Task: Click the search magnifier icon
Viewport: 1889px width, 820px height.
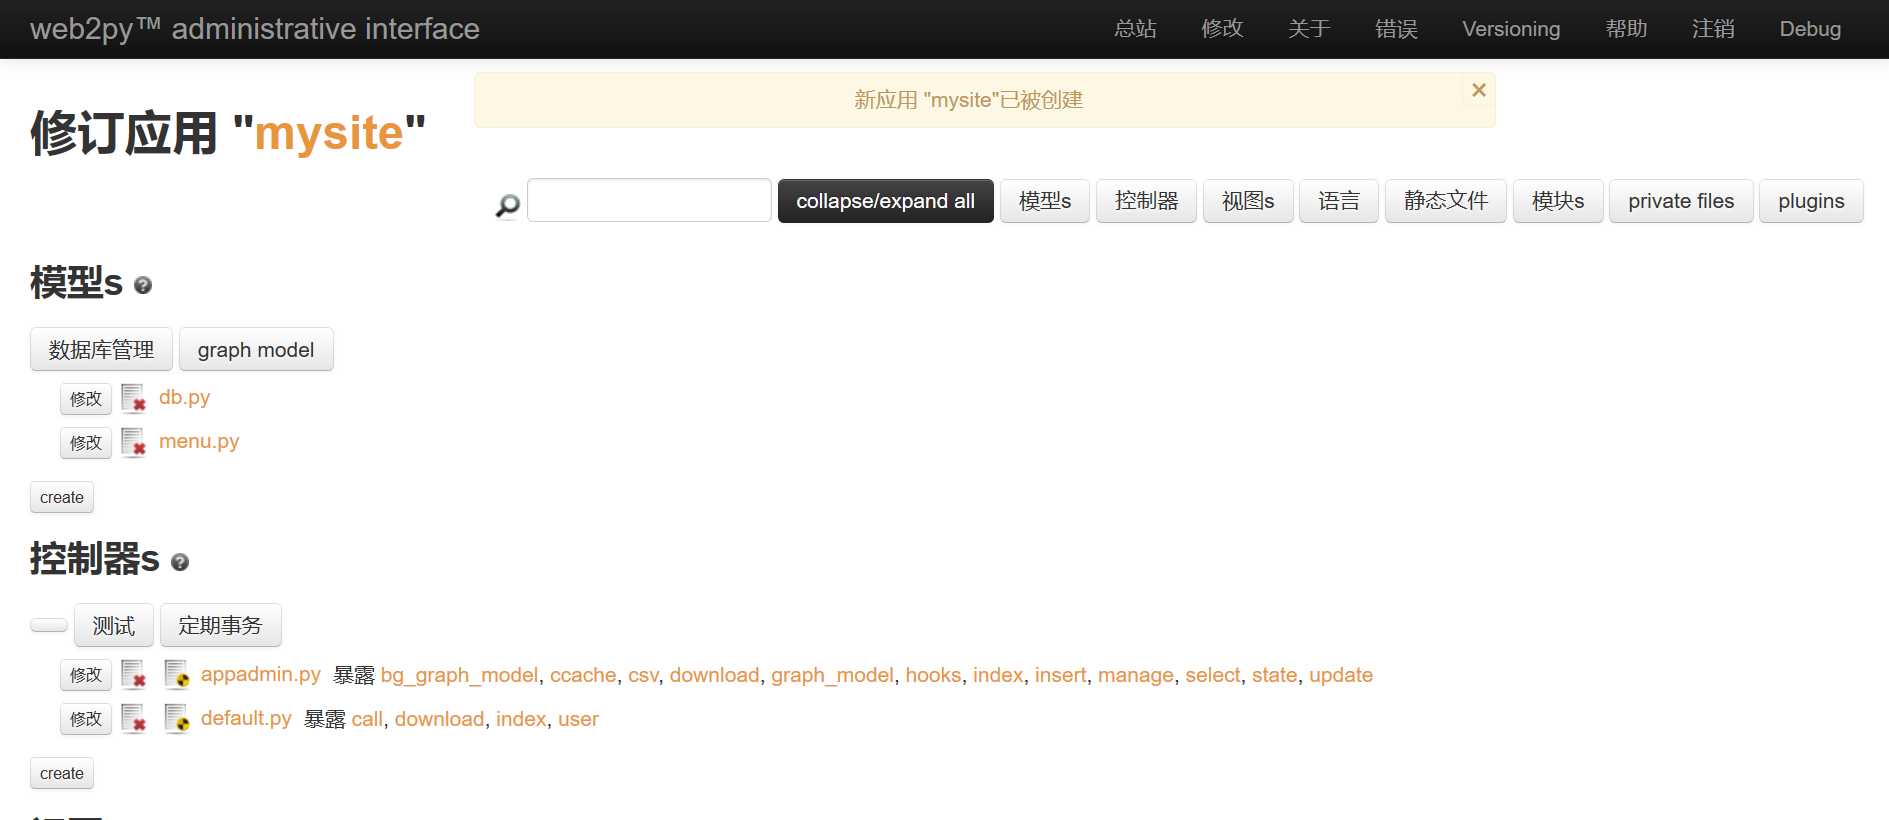Action: [508, 205]
